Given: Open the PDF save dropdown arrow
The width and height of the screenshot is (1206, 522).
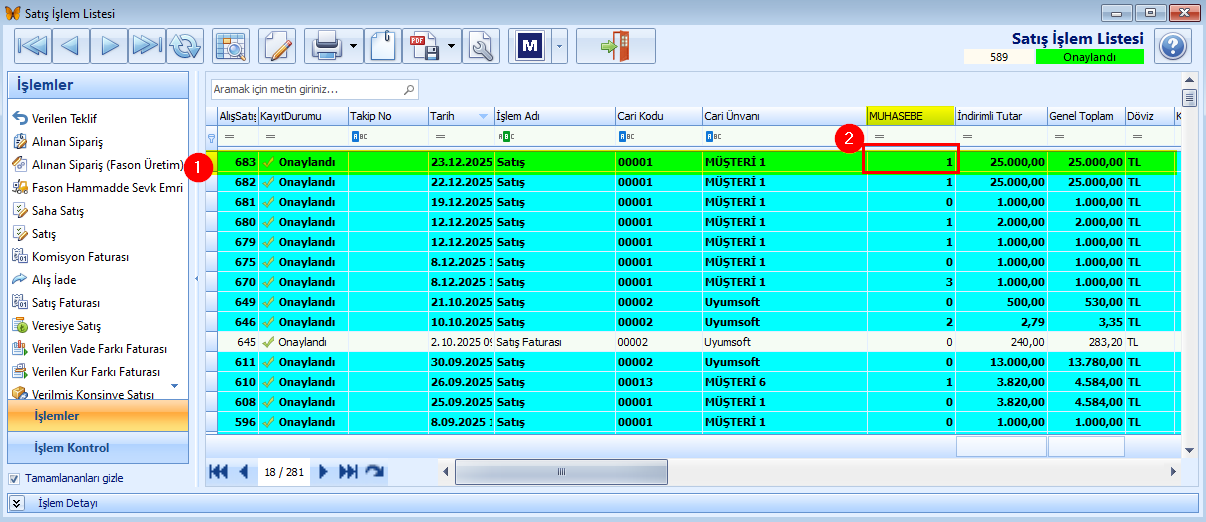Looking at the screenshot, I should point(453,46).
